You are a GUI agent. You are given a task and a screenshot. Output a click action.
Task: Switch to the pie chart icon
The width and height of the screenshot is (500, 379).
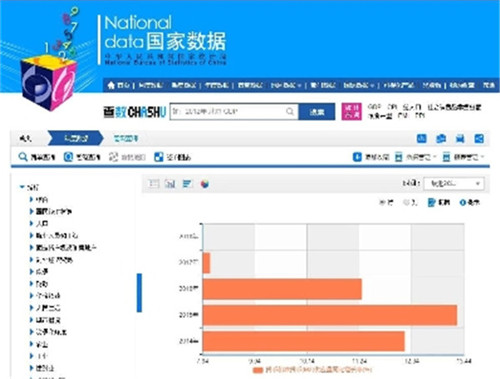[205, 184]
